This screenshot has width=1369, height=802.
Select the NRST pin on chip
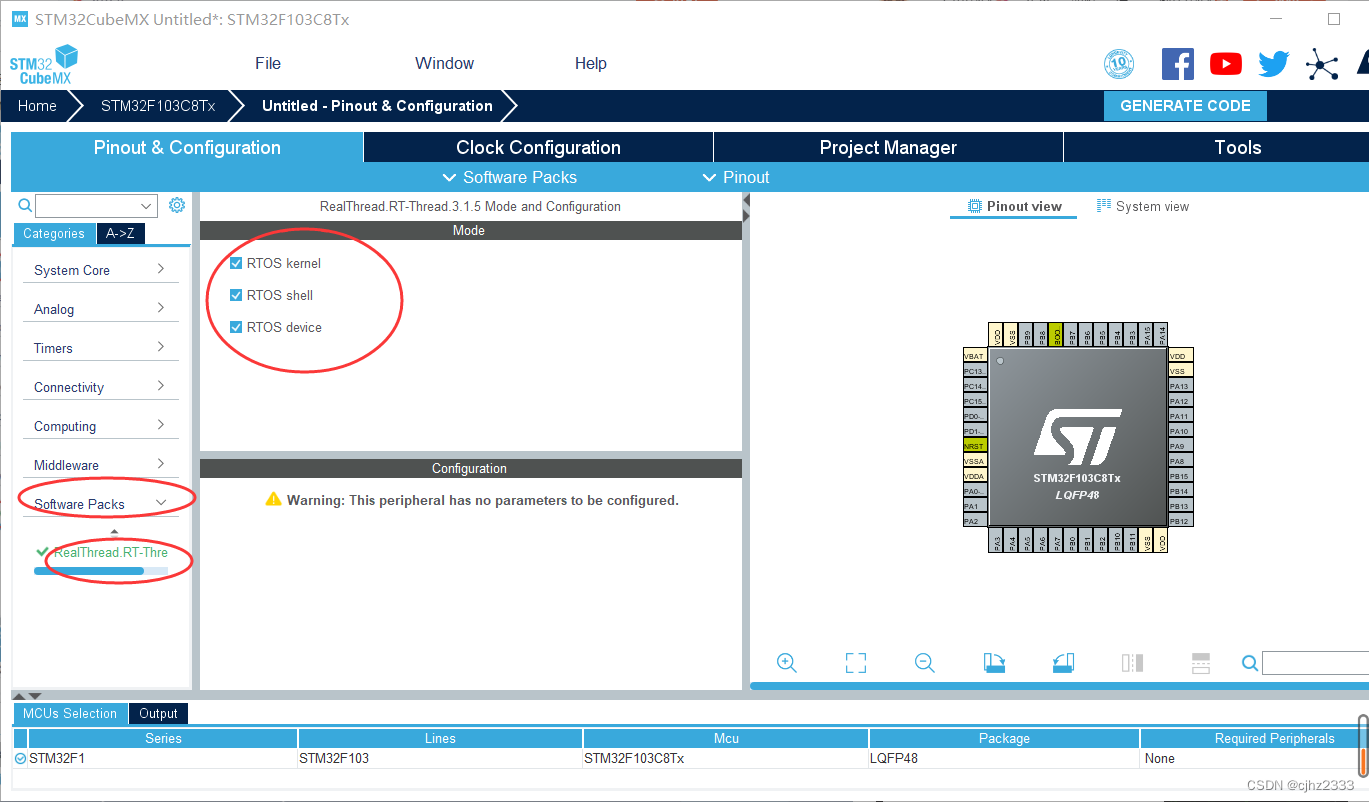tap(974, 446)
